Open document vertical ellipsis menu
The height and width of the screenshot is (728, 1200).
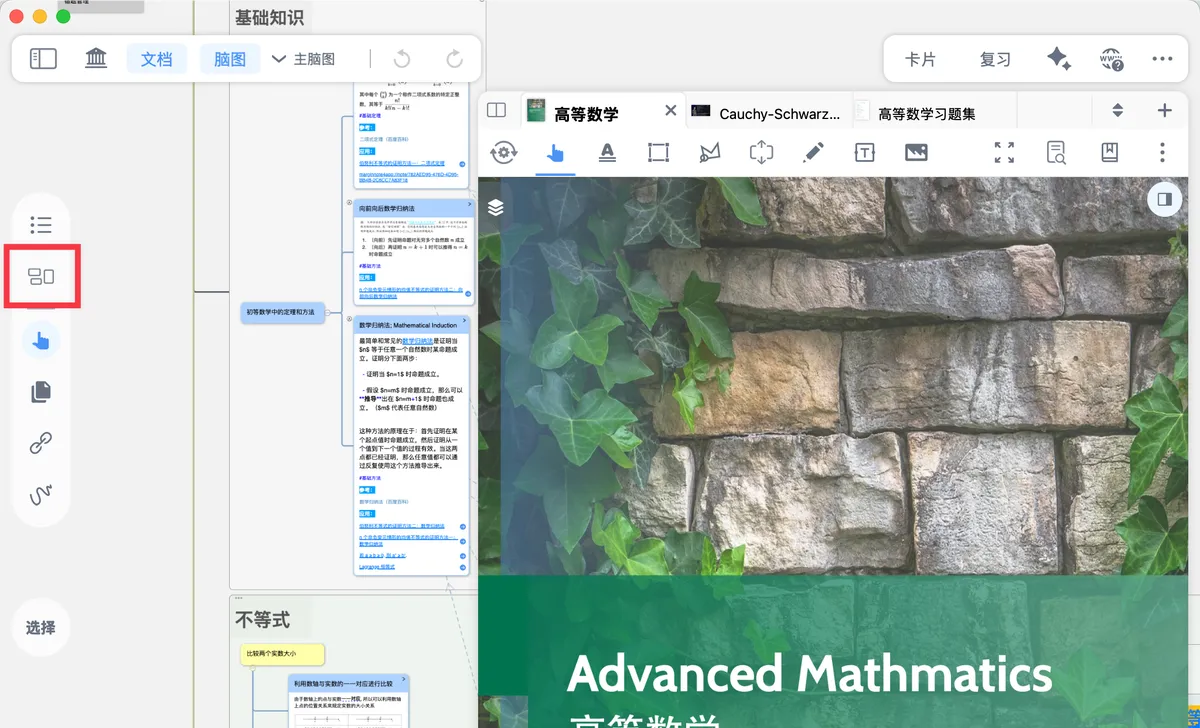click(x=1162, y=152)
